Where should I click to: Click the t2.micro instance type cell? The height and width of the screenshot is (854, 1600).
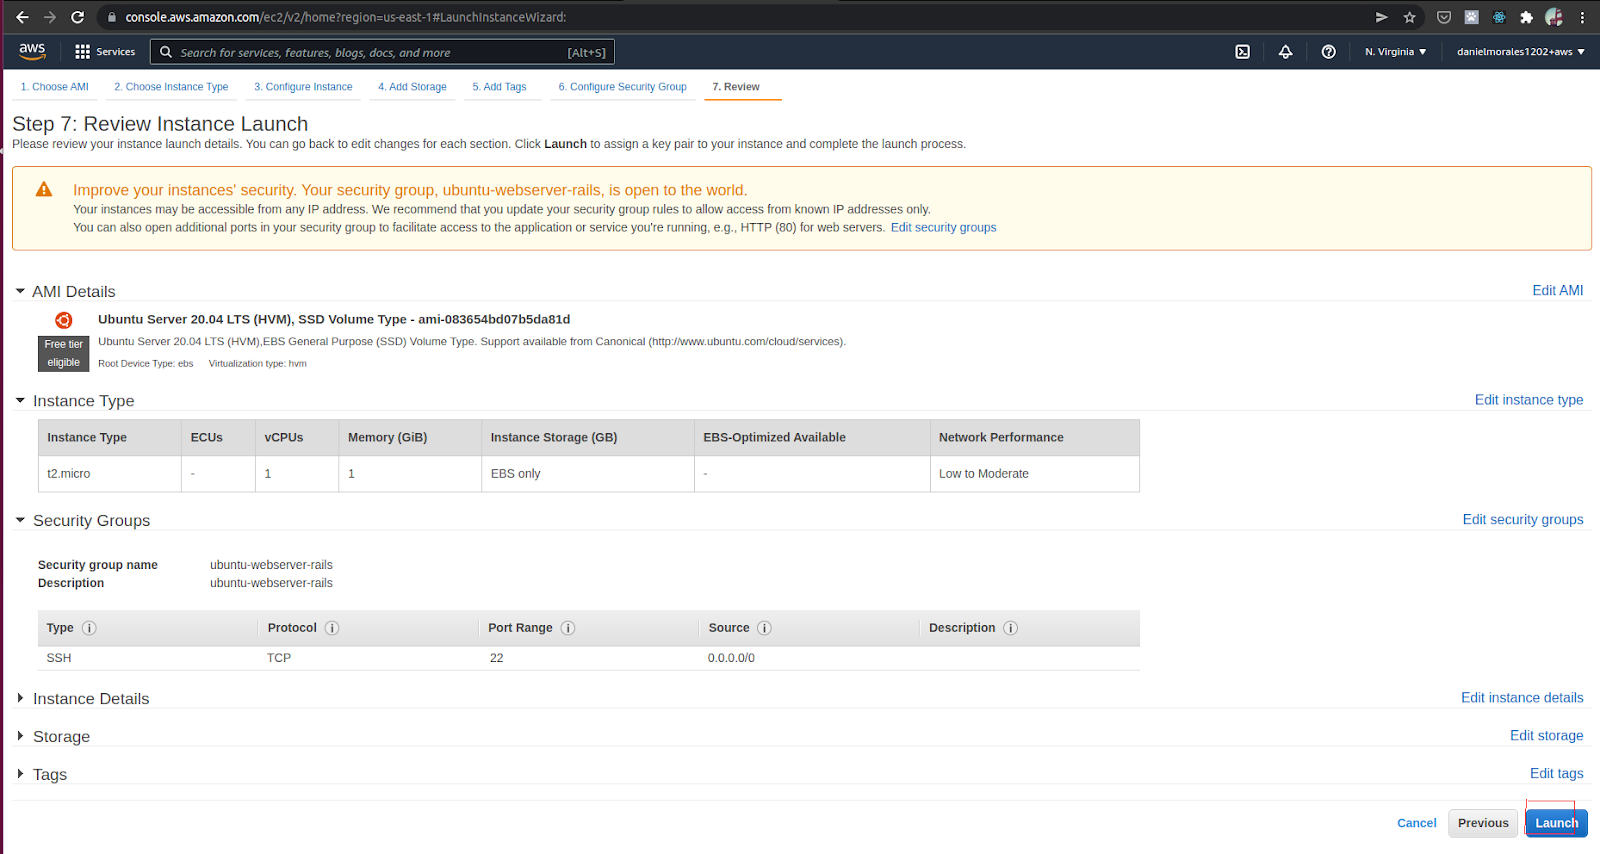110,474
